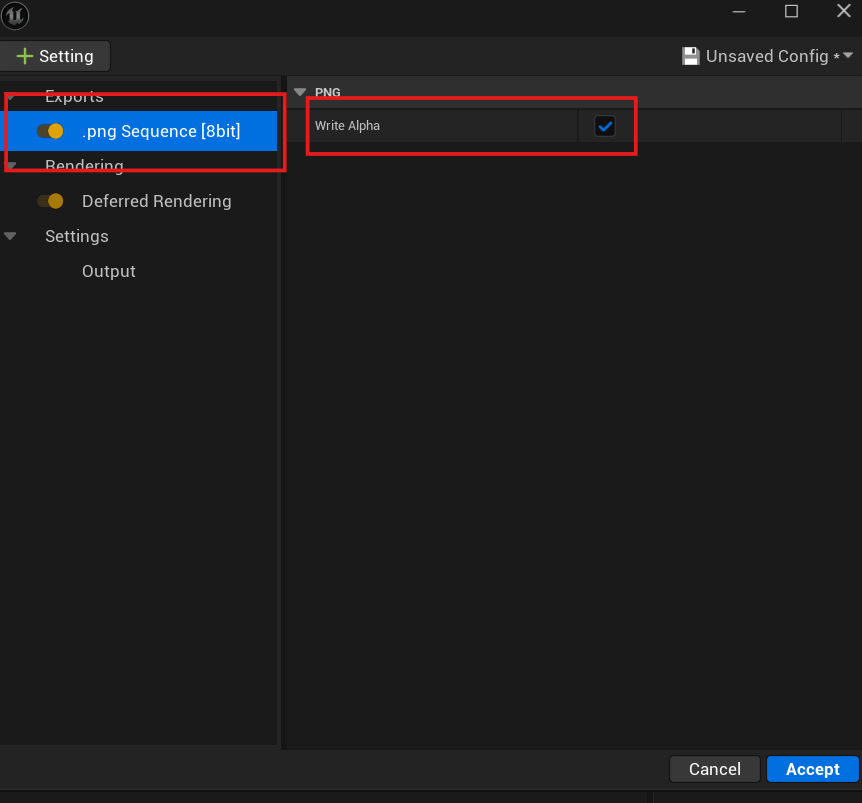Select the Output settings entry

coord(109,271)
